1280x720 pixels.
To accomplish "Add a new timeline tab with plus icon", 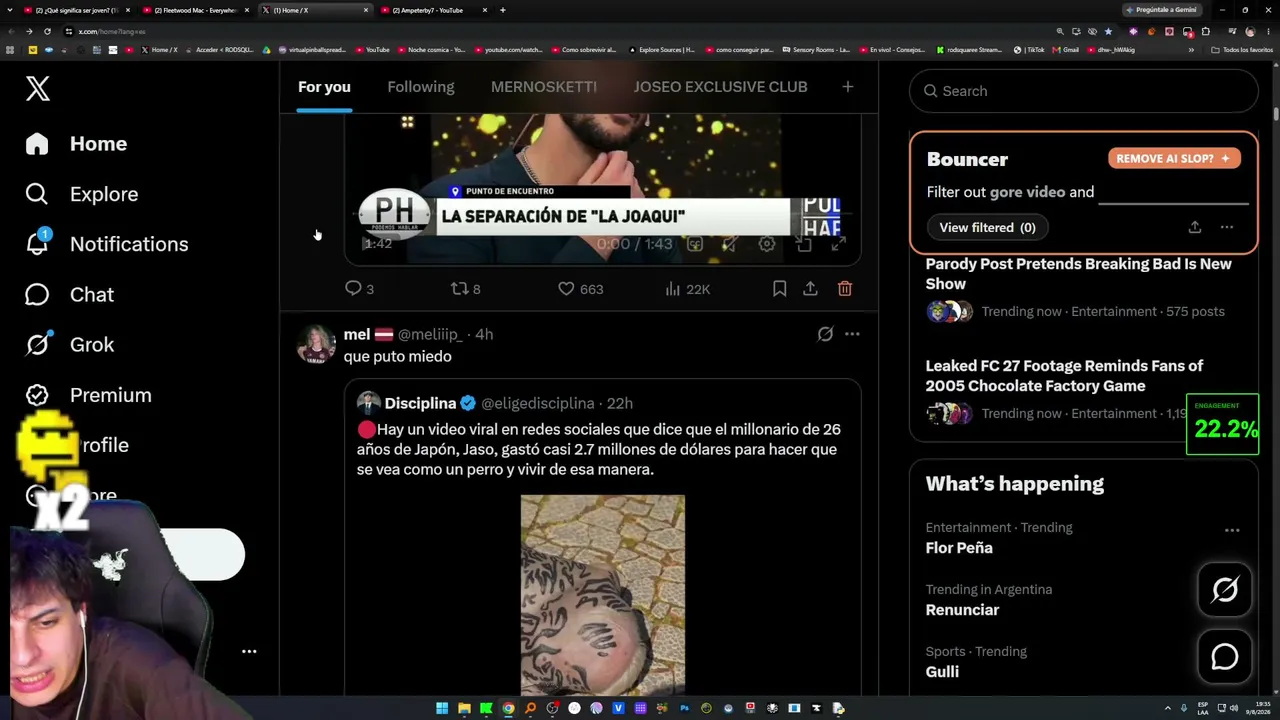I will coord(848,87).
